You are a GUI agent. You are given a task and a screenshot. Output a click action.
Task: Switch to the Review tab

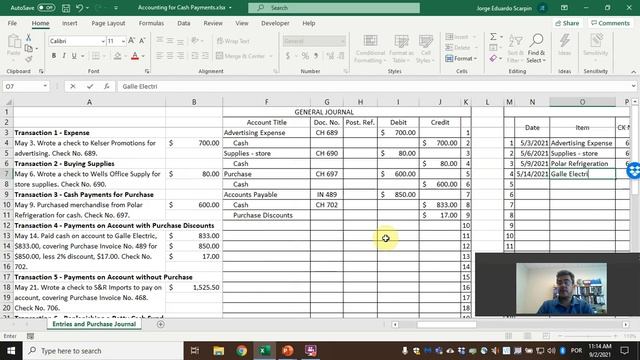(213, 23)
